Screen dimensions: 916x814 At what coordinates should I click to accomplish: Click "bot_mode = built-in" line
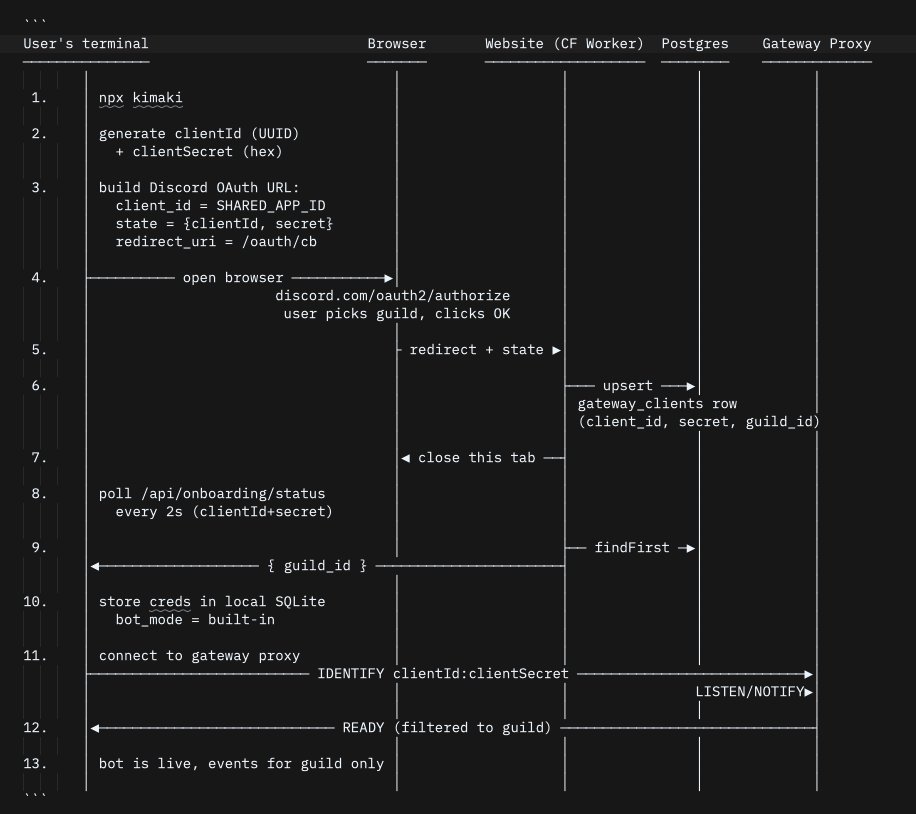tap(195, 620)
